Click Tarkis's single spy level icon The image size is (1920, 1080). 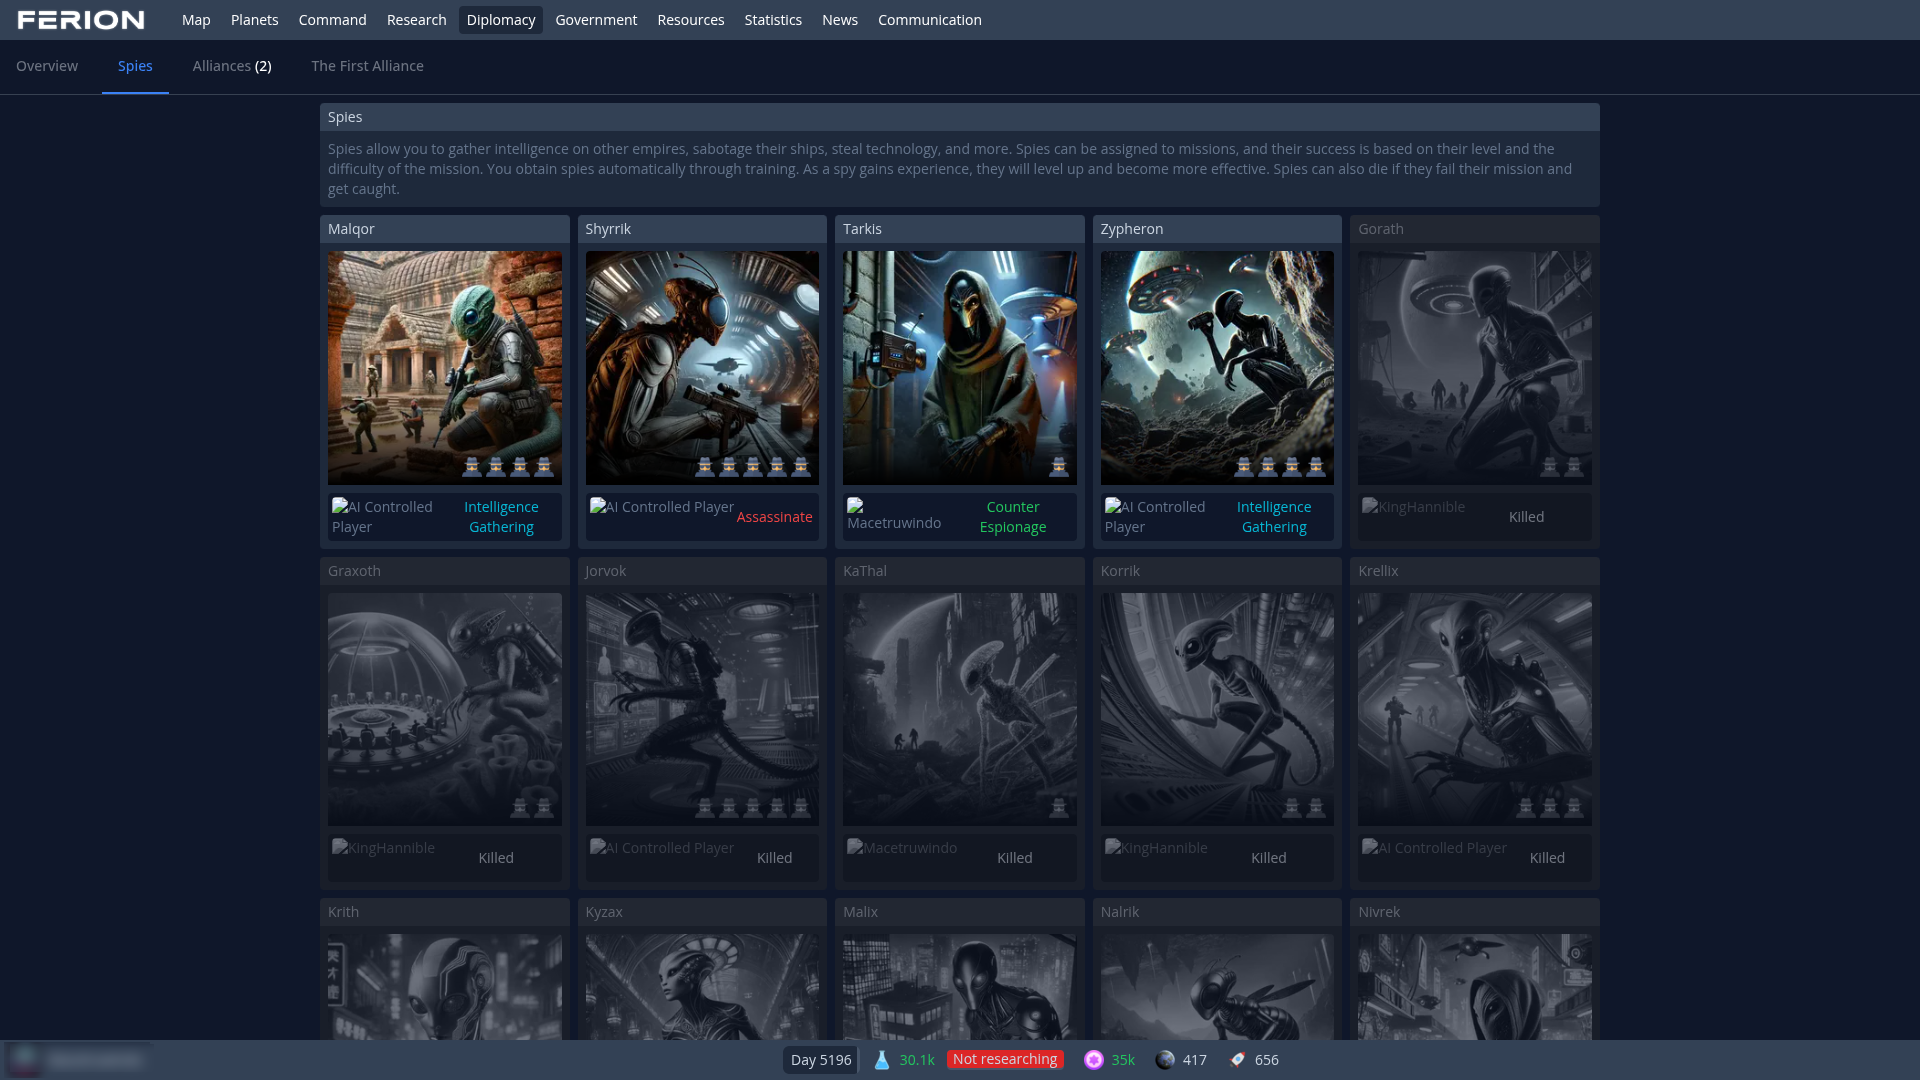click(1059, 467)
